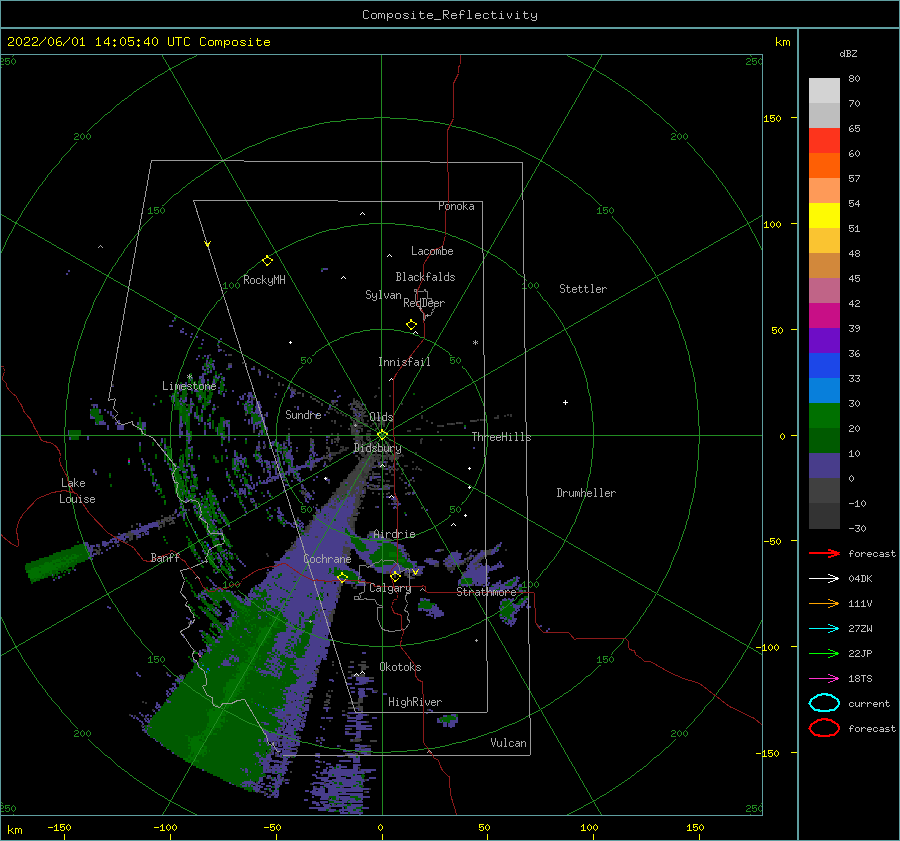Viewport: 900px width, 841px height.
Task: Click the Okotoks label
Action: pyautogui.click(x=400, y=667)
